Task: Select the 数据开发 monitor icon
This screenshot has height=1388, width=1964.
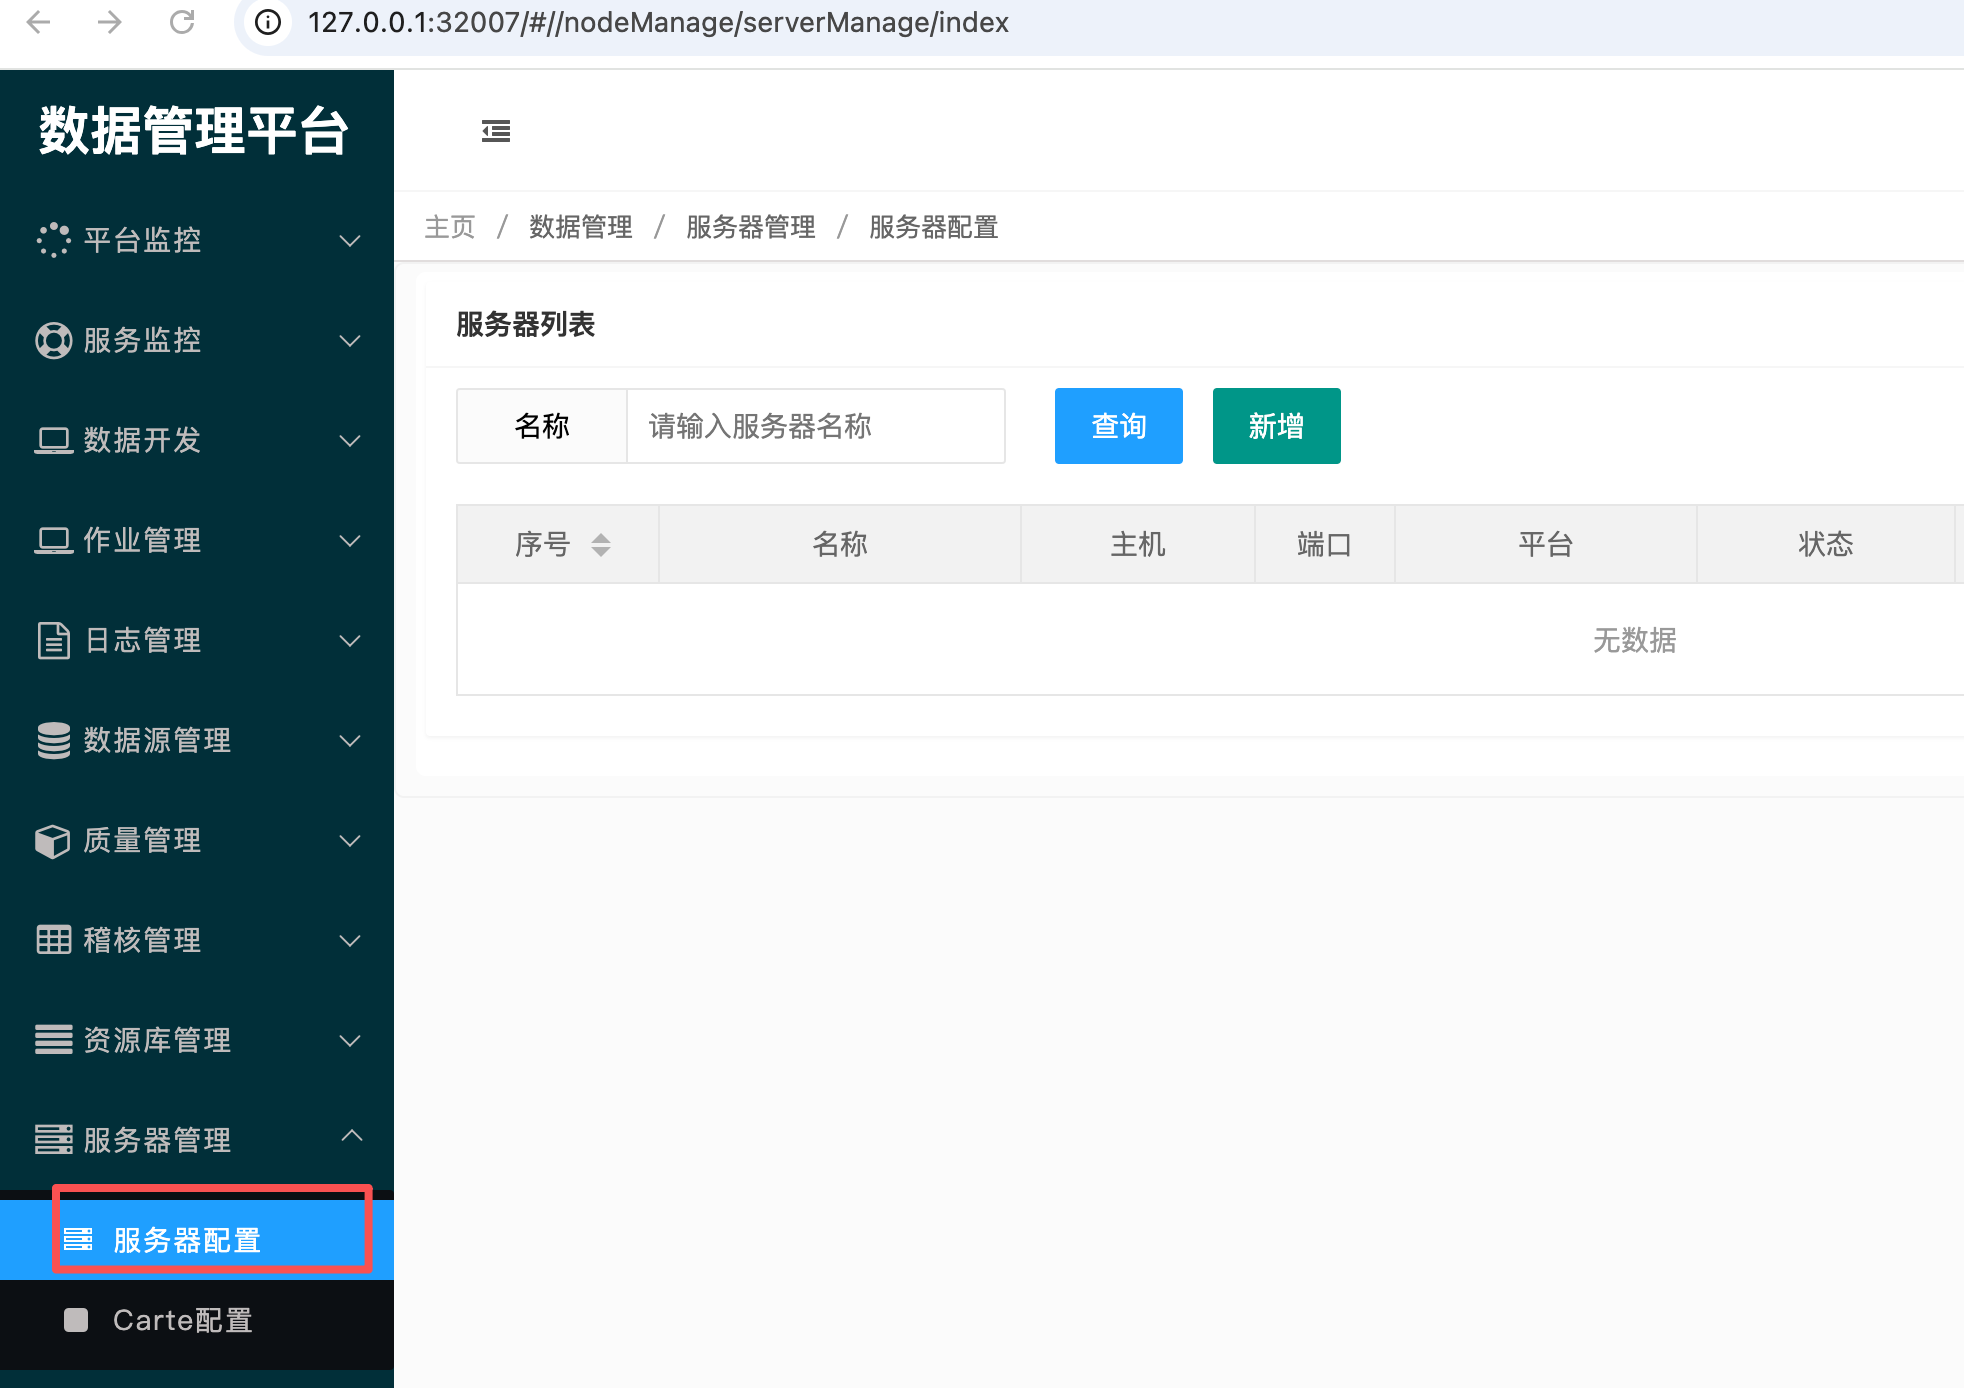Action: tap(53, 440)
